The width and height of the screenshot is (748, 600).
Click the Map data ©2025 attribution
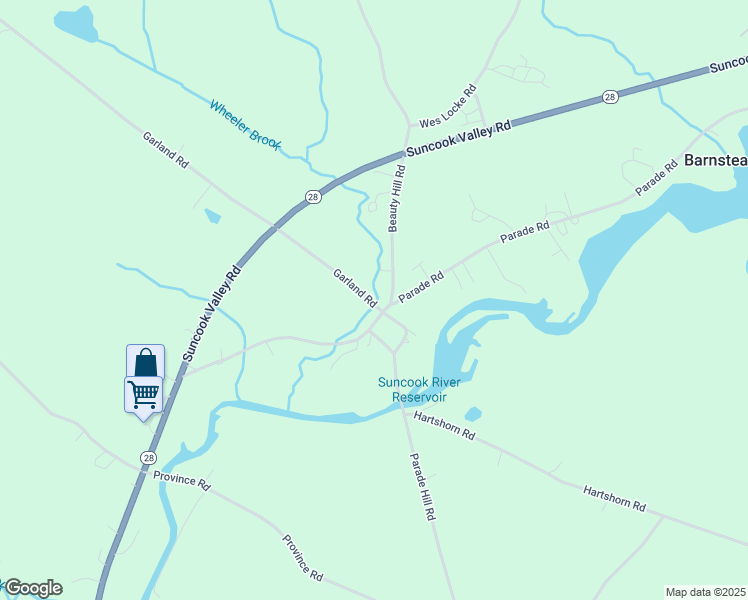click(x=706, y=592)
